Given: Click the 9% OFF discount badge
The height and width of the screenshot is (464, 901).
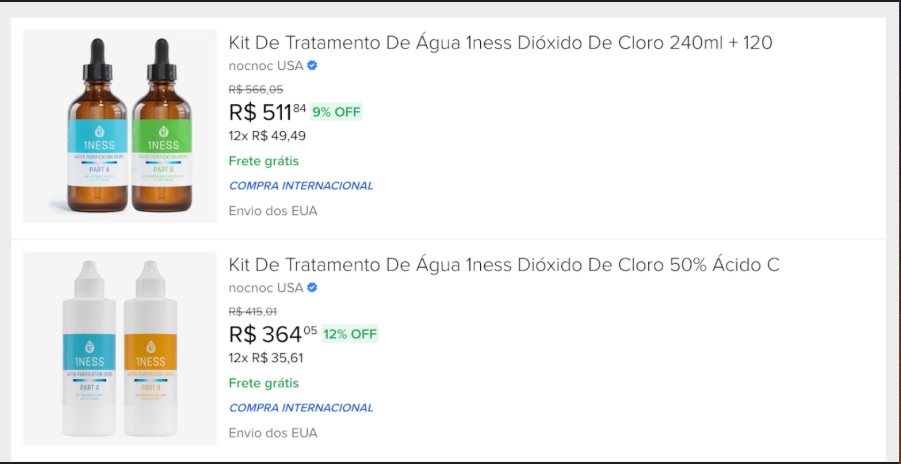Looking at the screenshot, I should pyautogui.click(x=336, y=112).
